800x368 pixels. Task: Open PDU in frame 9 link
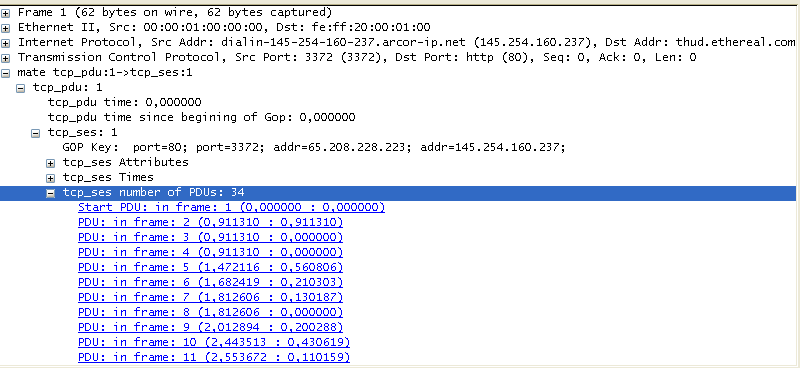[210, 327]
